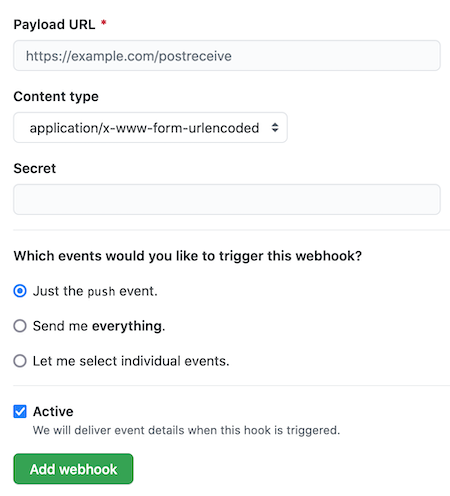Click the Payload URL input field
The image size is (450, 496).
pyautogui.click(x=227, y=55)
